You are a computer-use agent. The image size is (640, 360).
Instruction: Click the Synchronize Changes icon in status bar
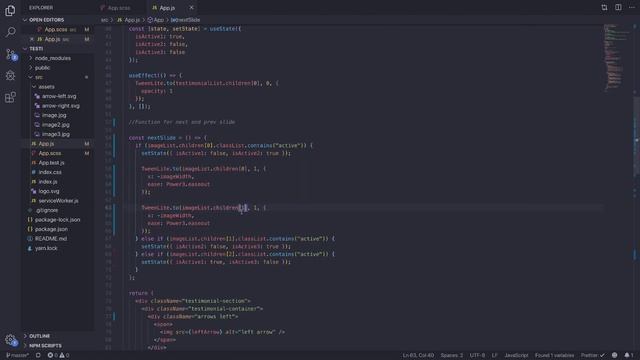coord(38,355)
